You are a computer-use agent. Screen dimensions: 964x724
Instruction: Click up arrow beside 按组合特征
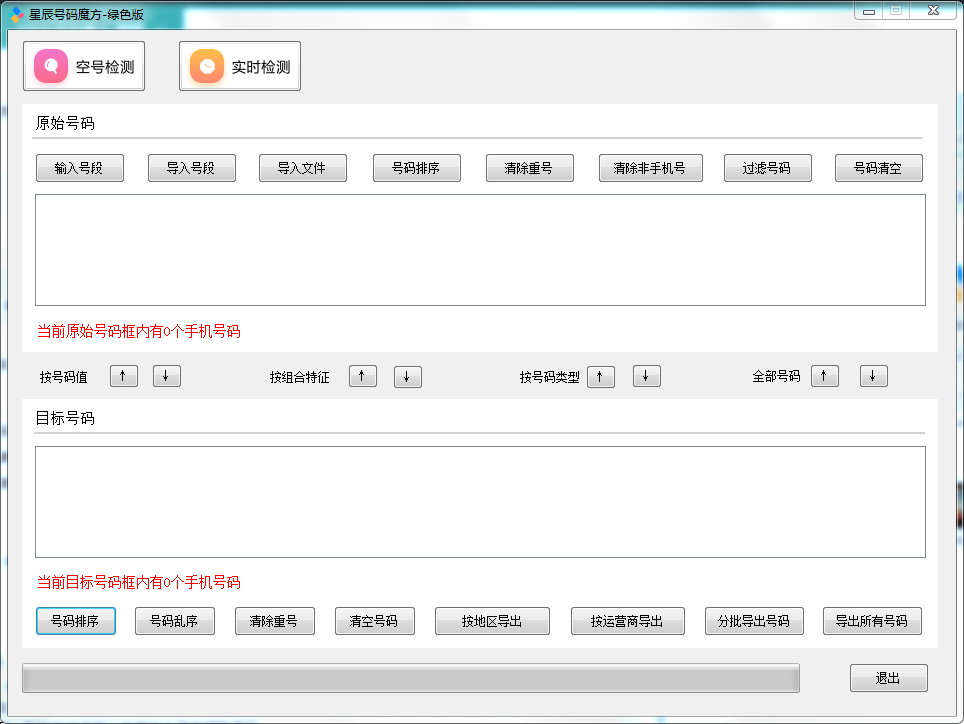pos(363,376)
